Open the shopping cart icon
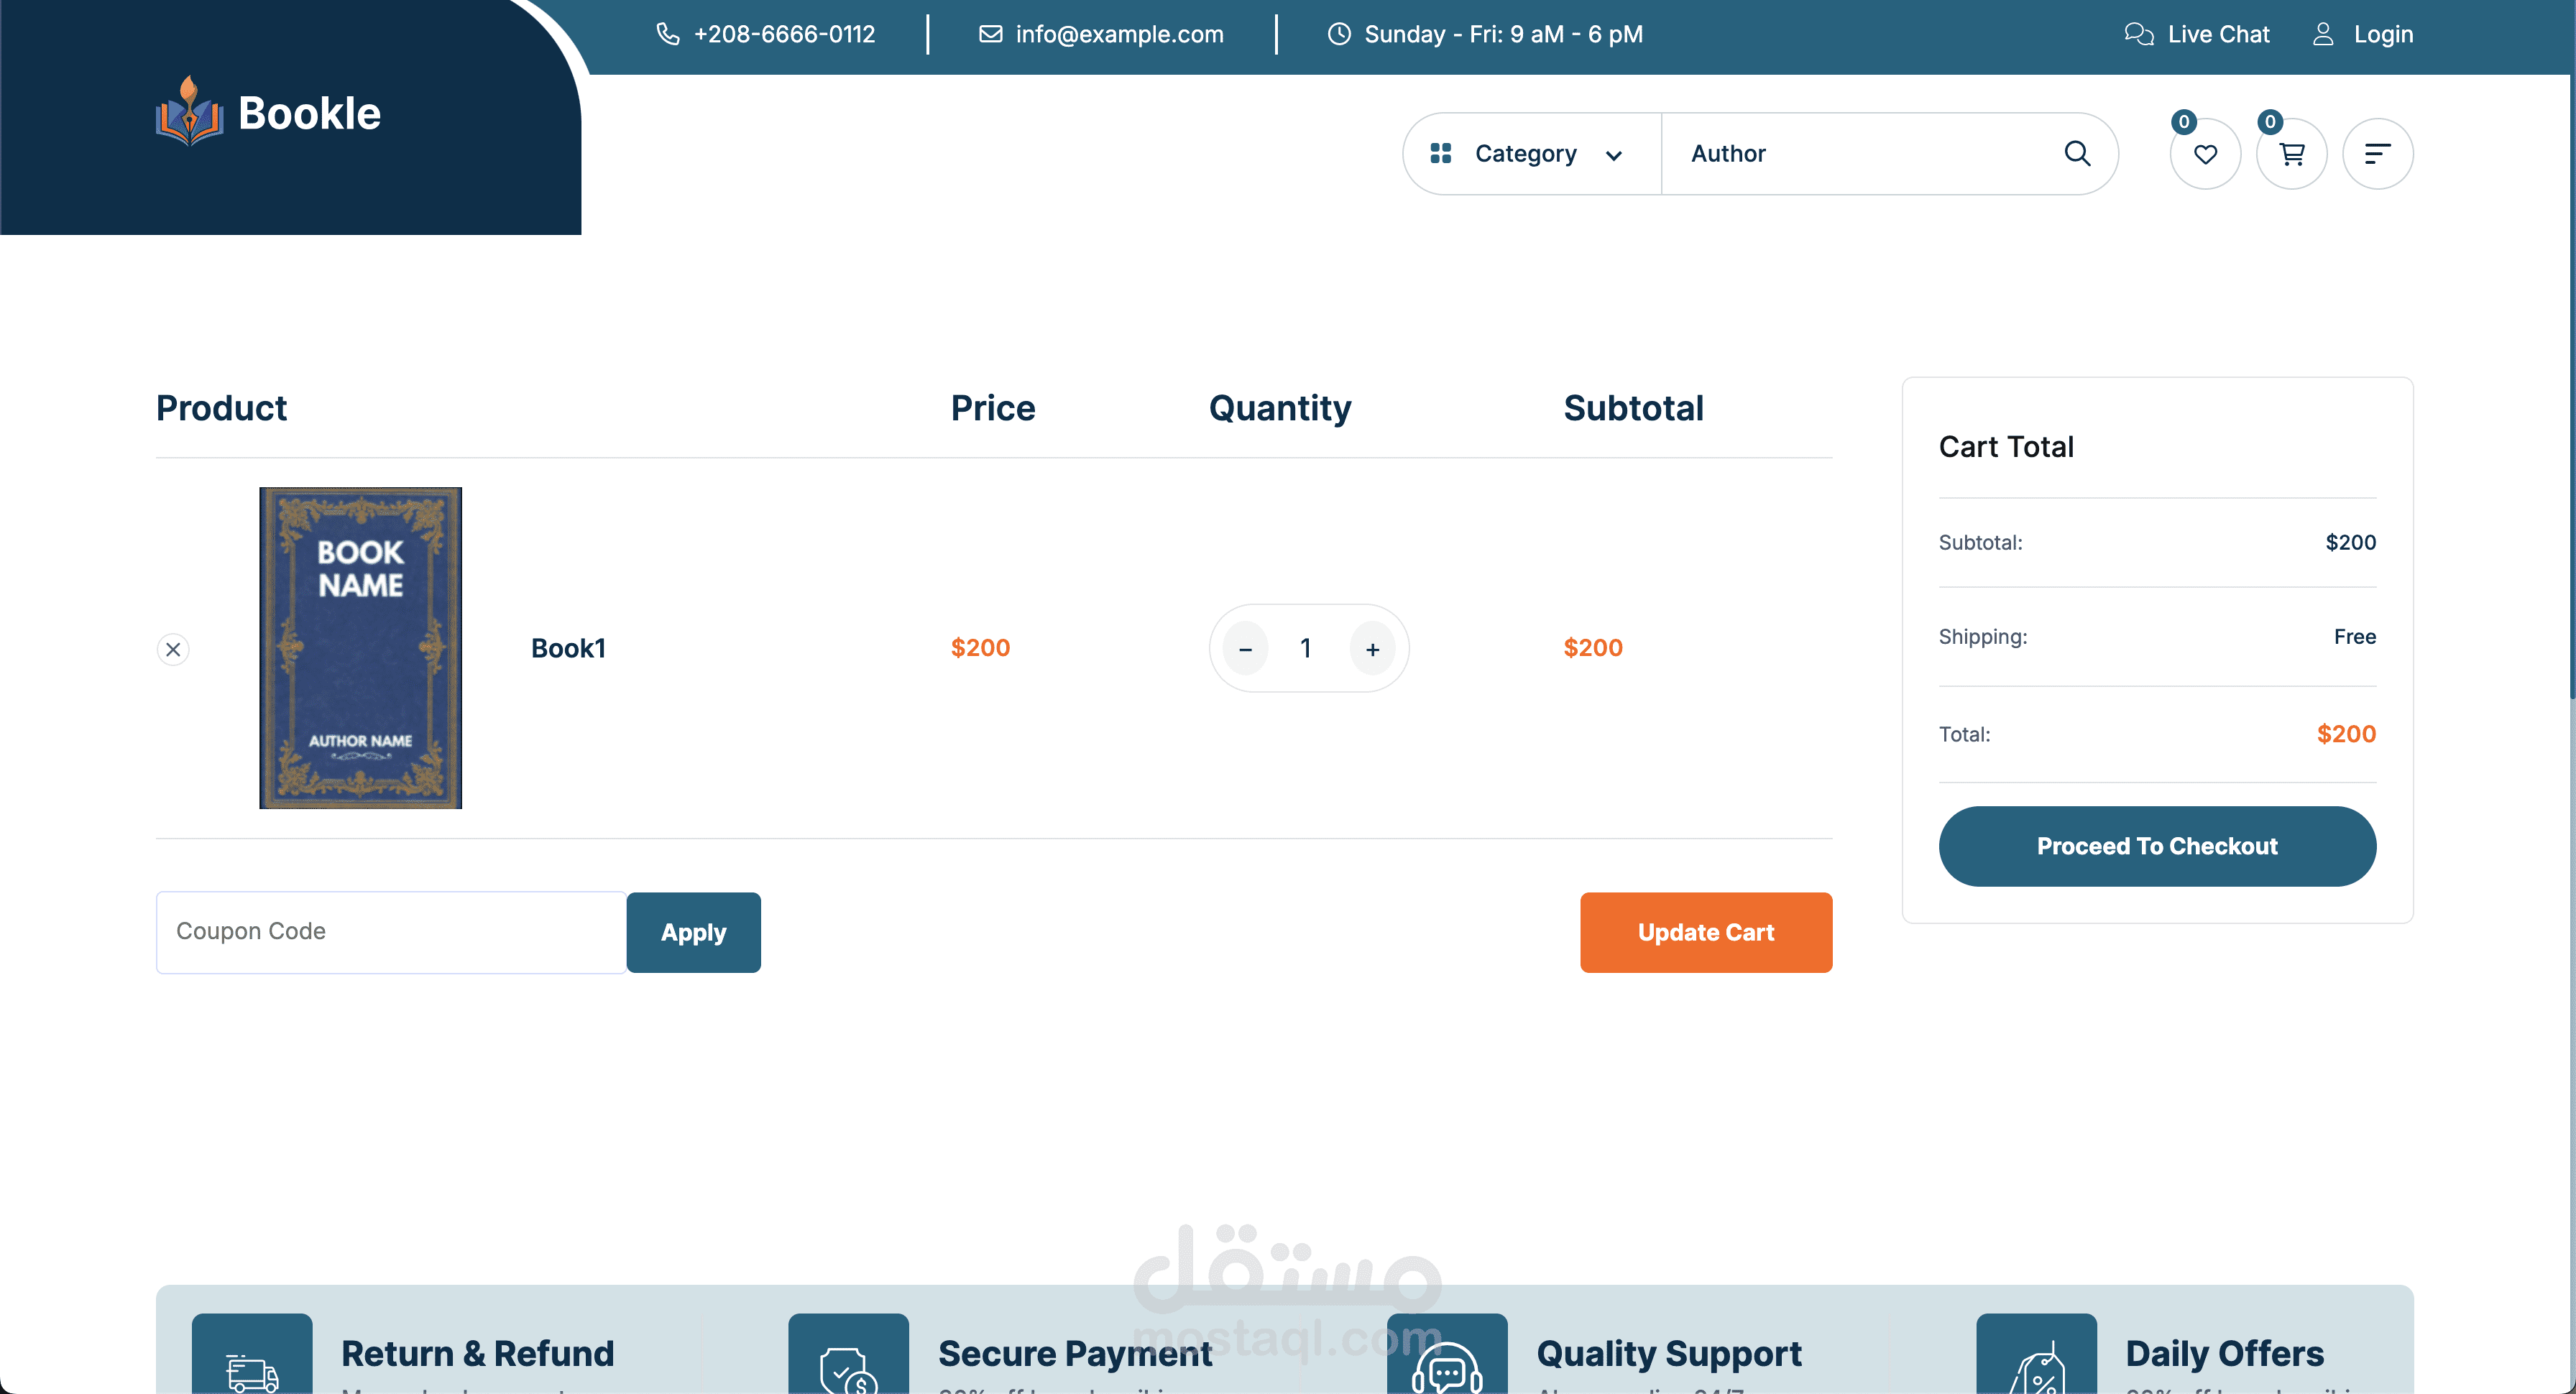 [2291, 154]
